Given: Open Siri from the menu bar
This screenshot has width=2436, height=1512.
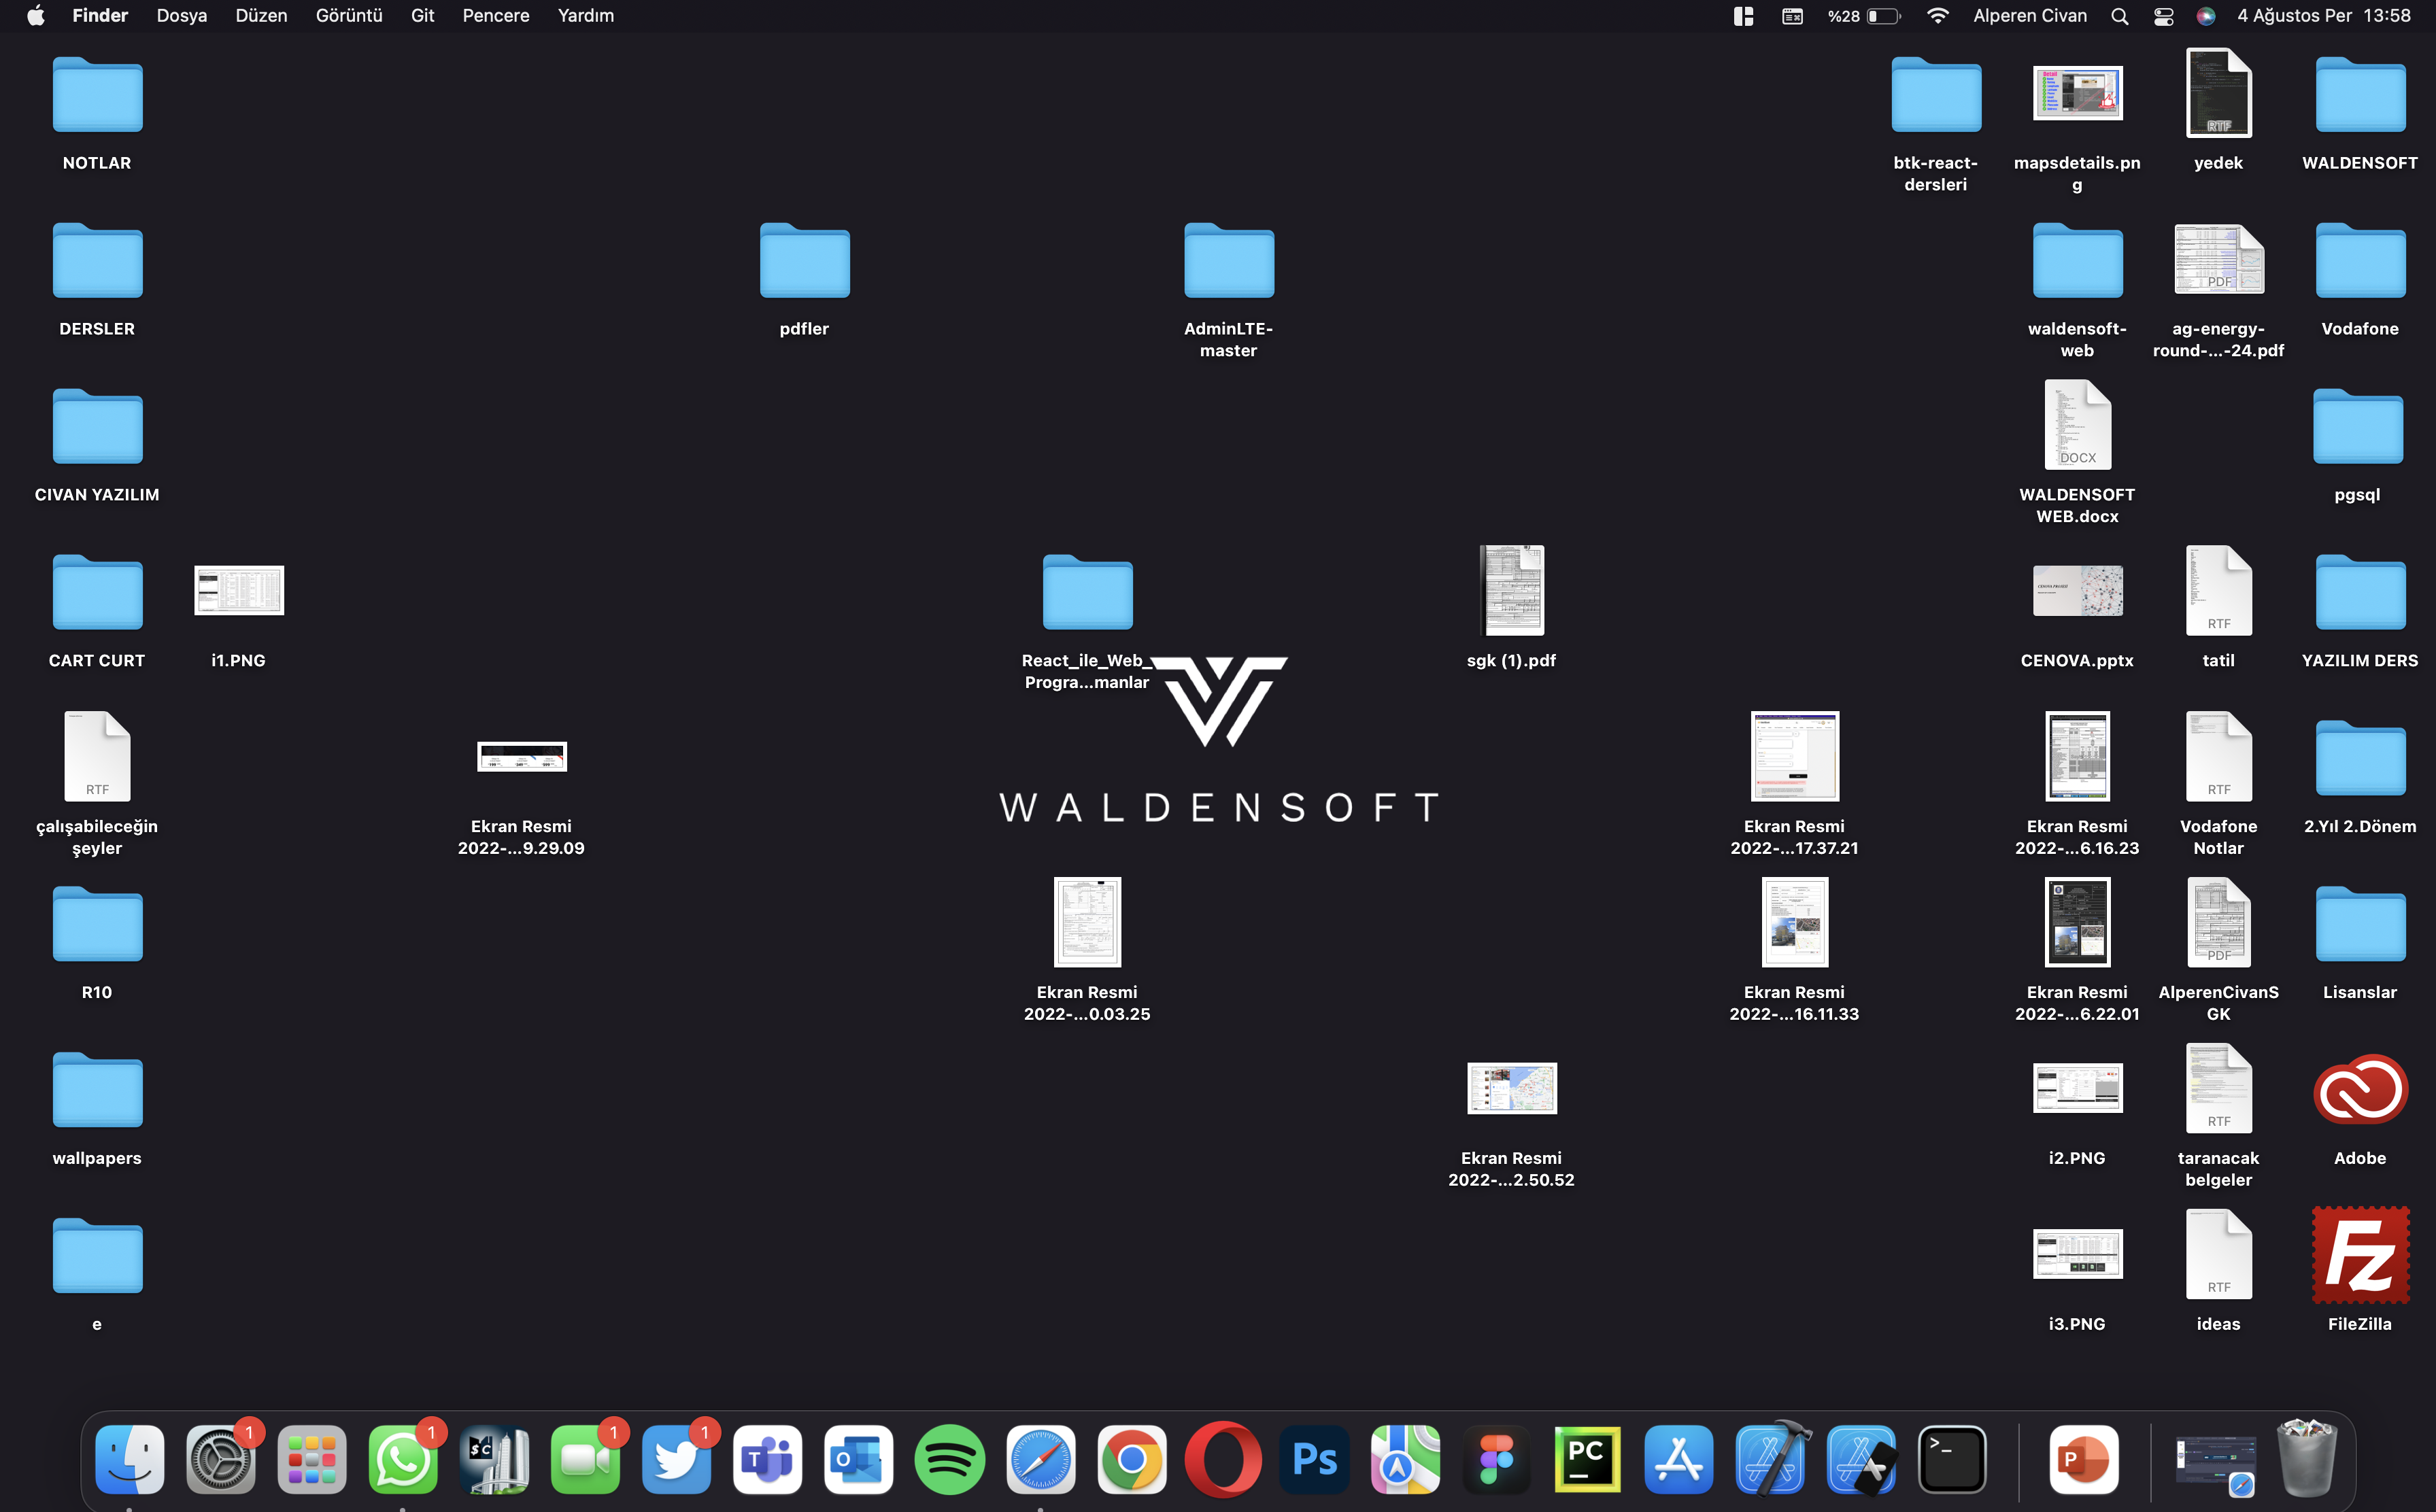Looking at the screenshot, I should [2206, 16].
